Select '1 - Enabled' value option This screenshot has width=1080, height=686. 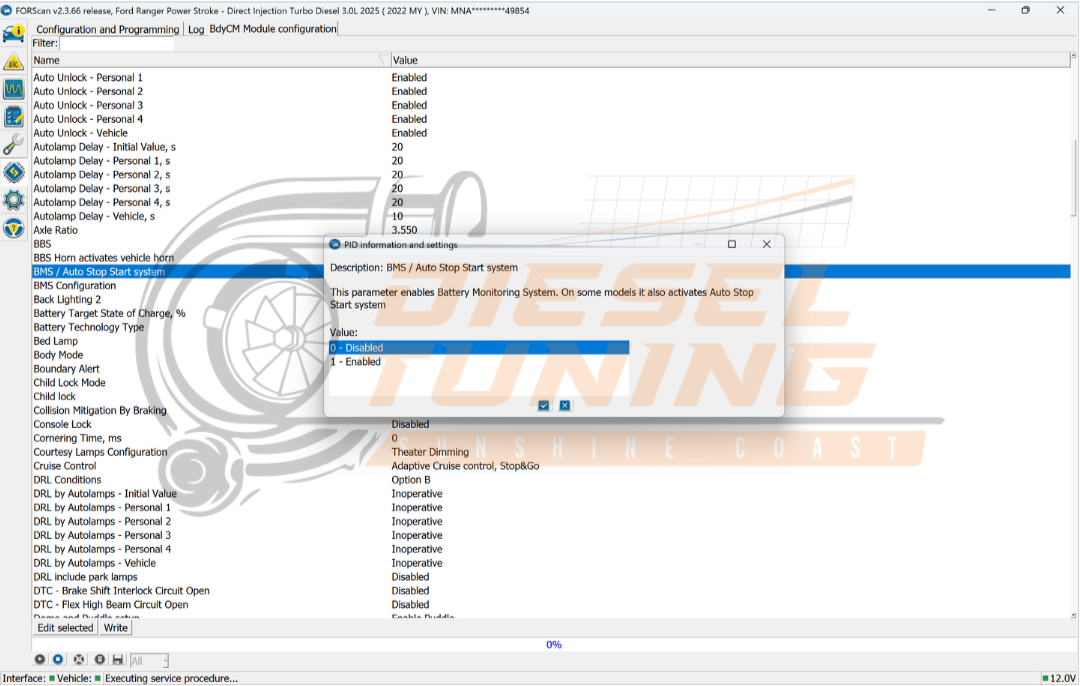click(479, 362)
